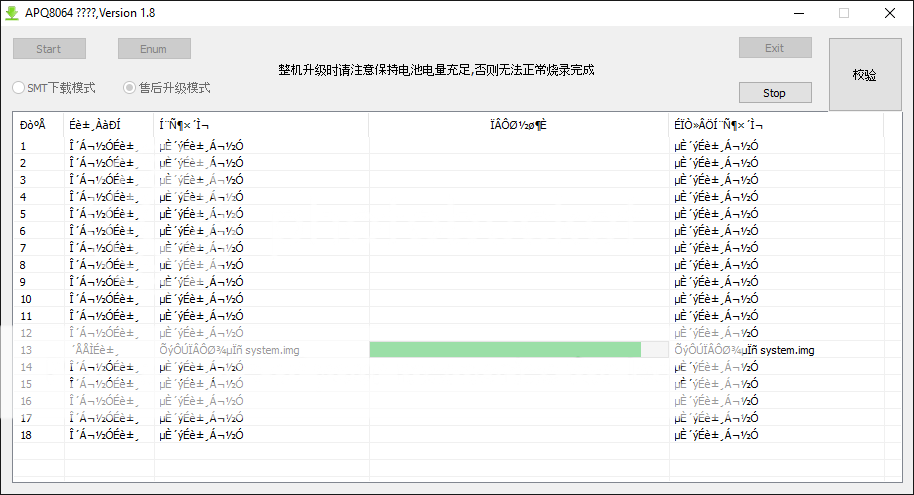Click the system.img status text in last column

[745, 350]
